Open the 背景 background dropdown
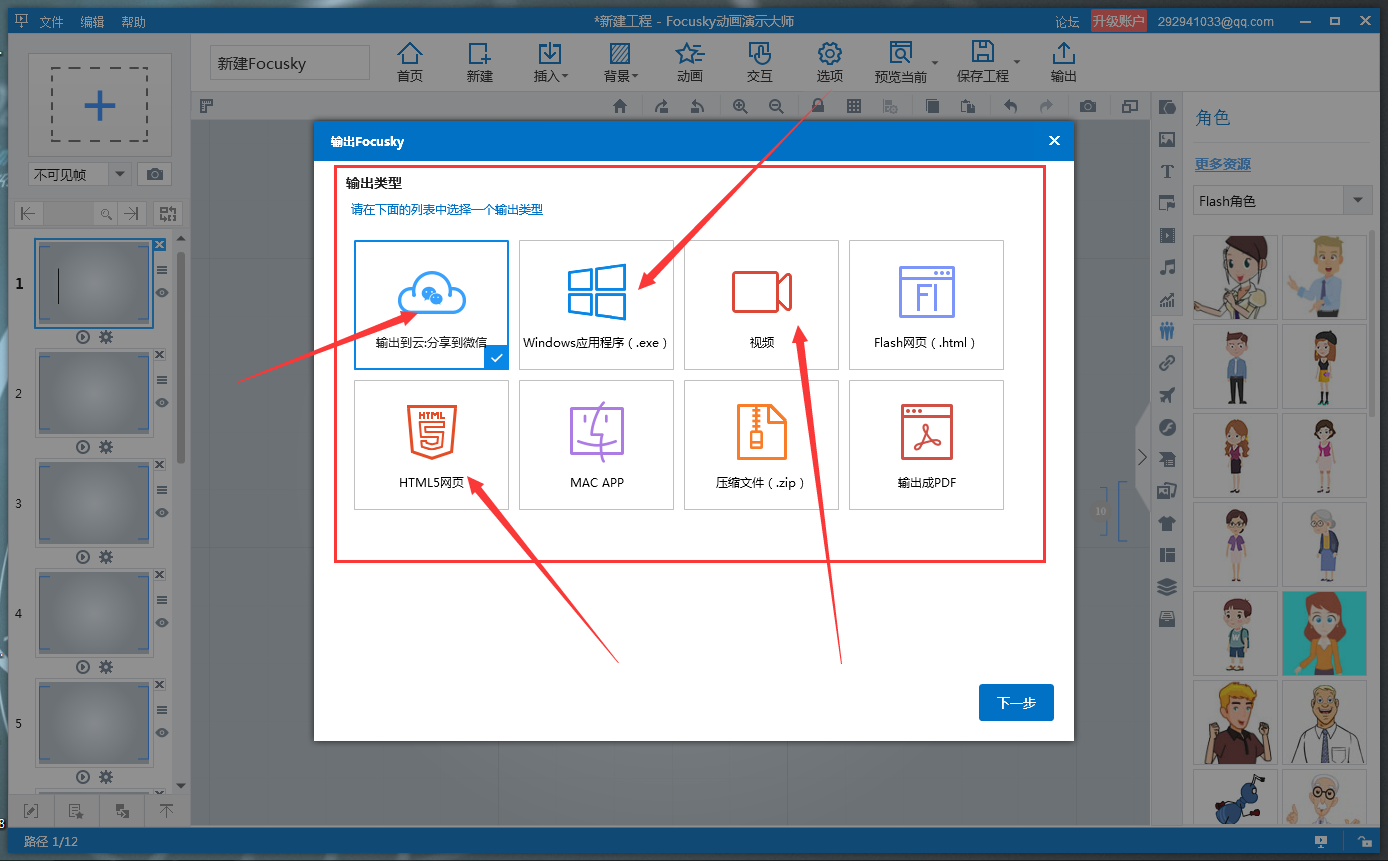1388x861 pixels. click(620, 62)
